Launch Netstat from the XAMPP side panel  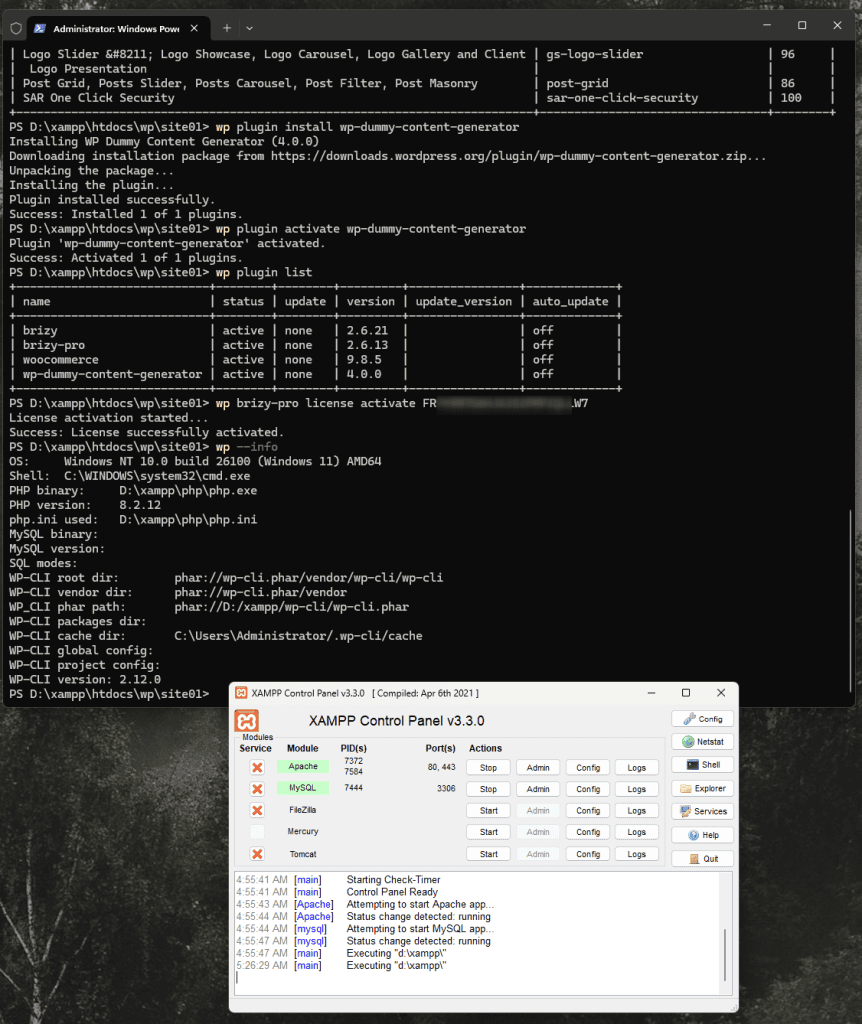click(703, 742)
